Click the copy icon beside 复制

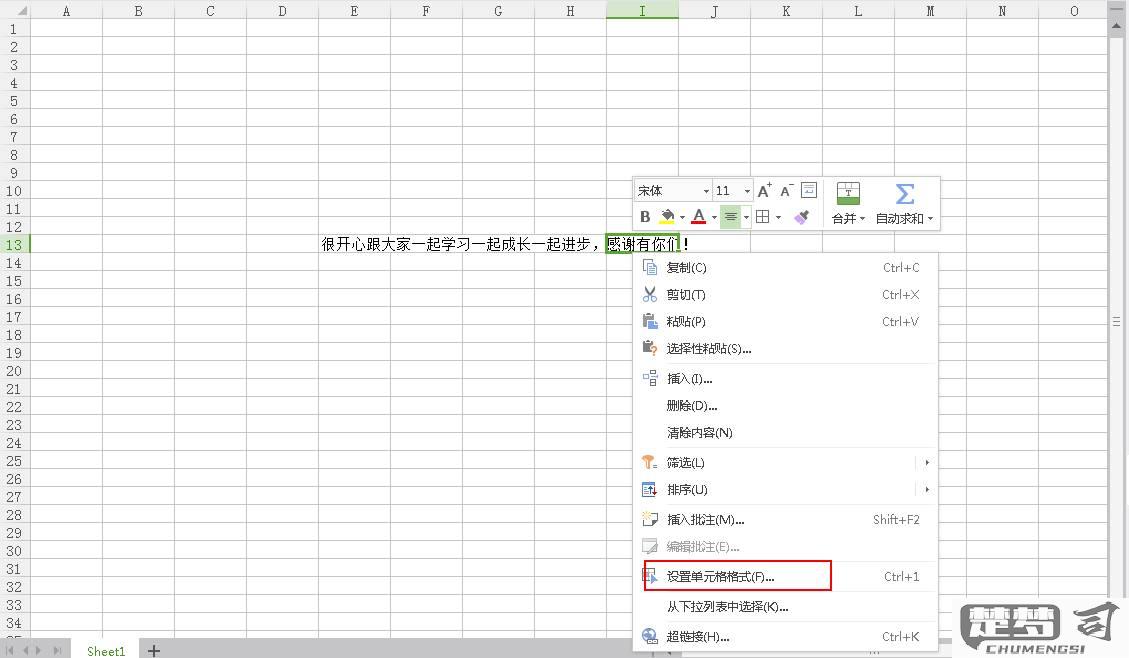click(649, 268)
